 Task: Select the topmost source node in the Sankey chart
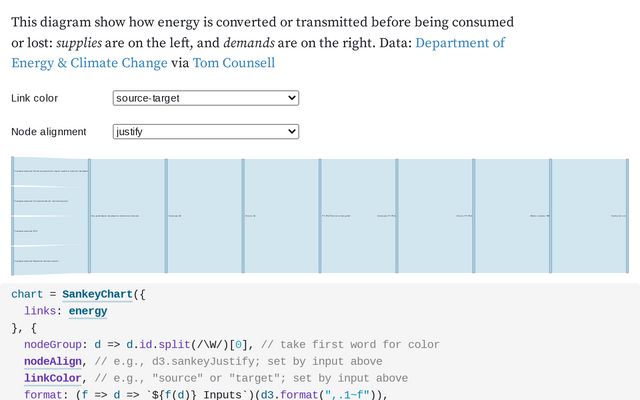[x=13, y=171]
